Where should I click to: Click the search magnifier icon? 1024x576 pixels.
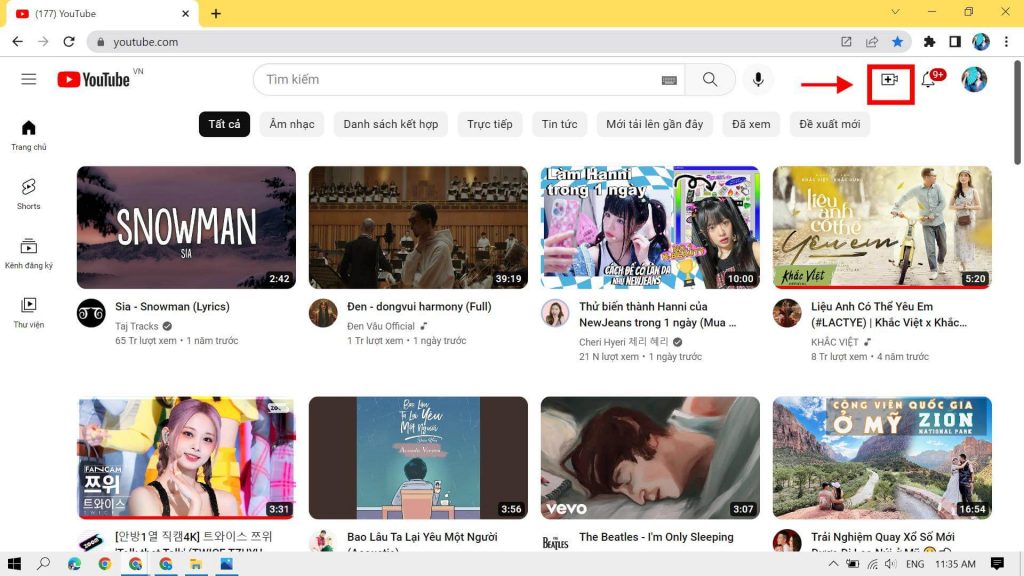point(710,79)
